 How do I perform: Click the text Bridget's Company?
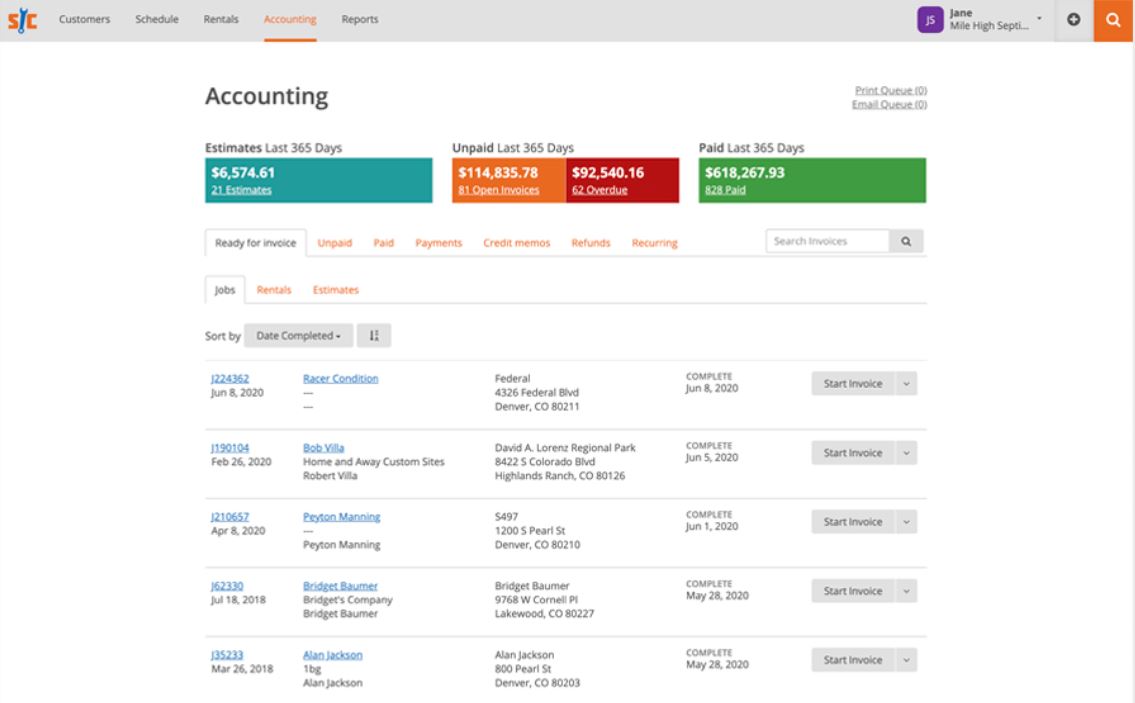pyautogui.click(x=347, y=599)
